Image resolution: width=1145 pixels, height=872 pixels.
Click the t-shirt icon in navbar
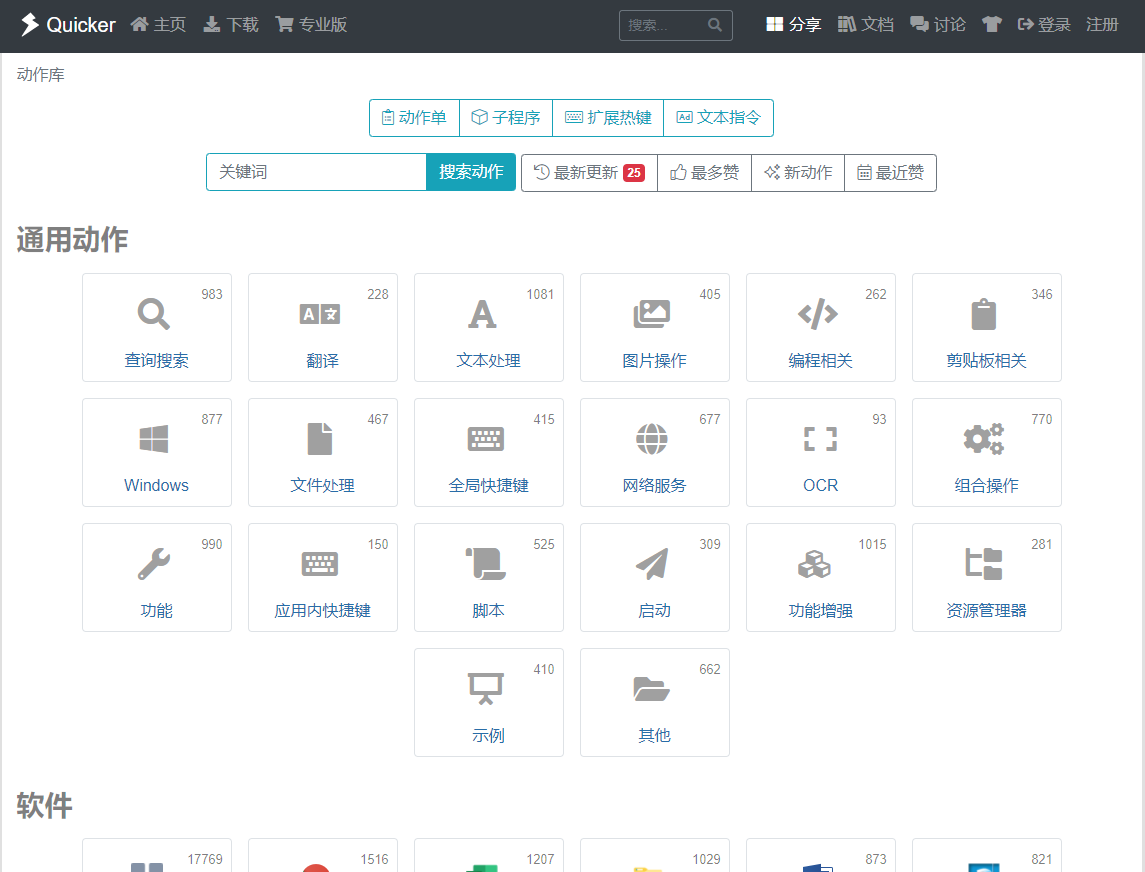[992, 25]
